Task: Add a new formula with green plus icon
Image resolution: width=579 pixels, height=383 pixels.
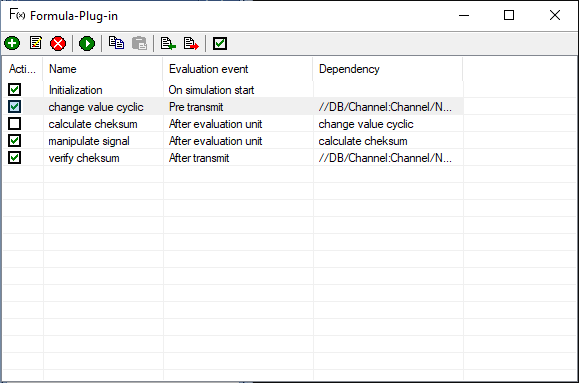Action: (x=12, y=43)
